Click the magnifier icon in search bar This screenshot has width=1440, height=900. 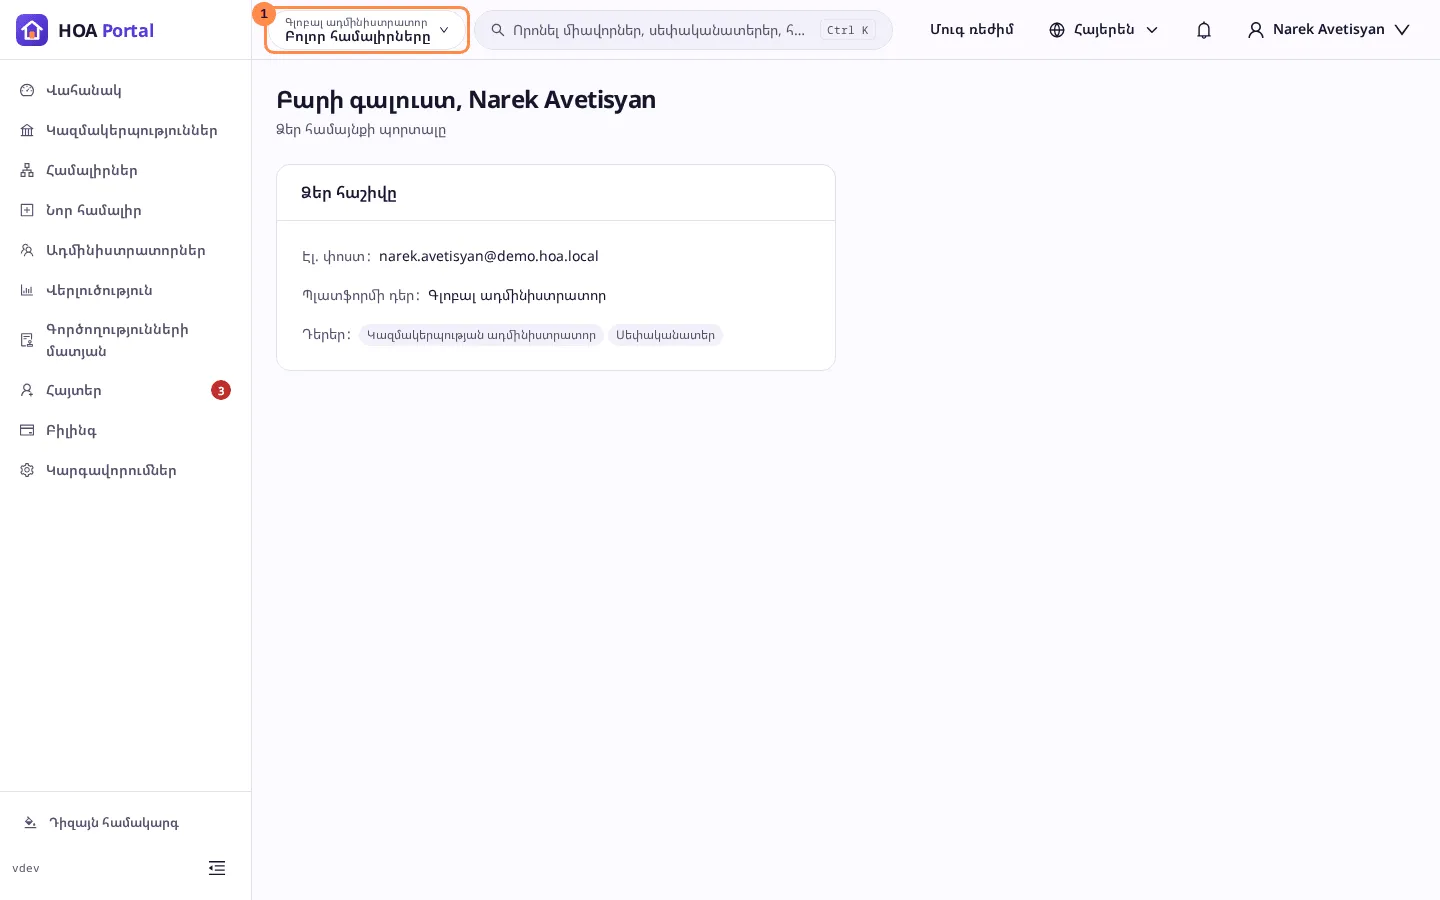498,30
